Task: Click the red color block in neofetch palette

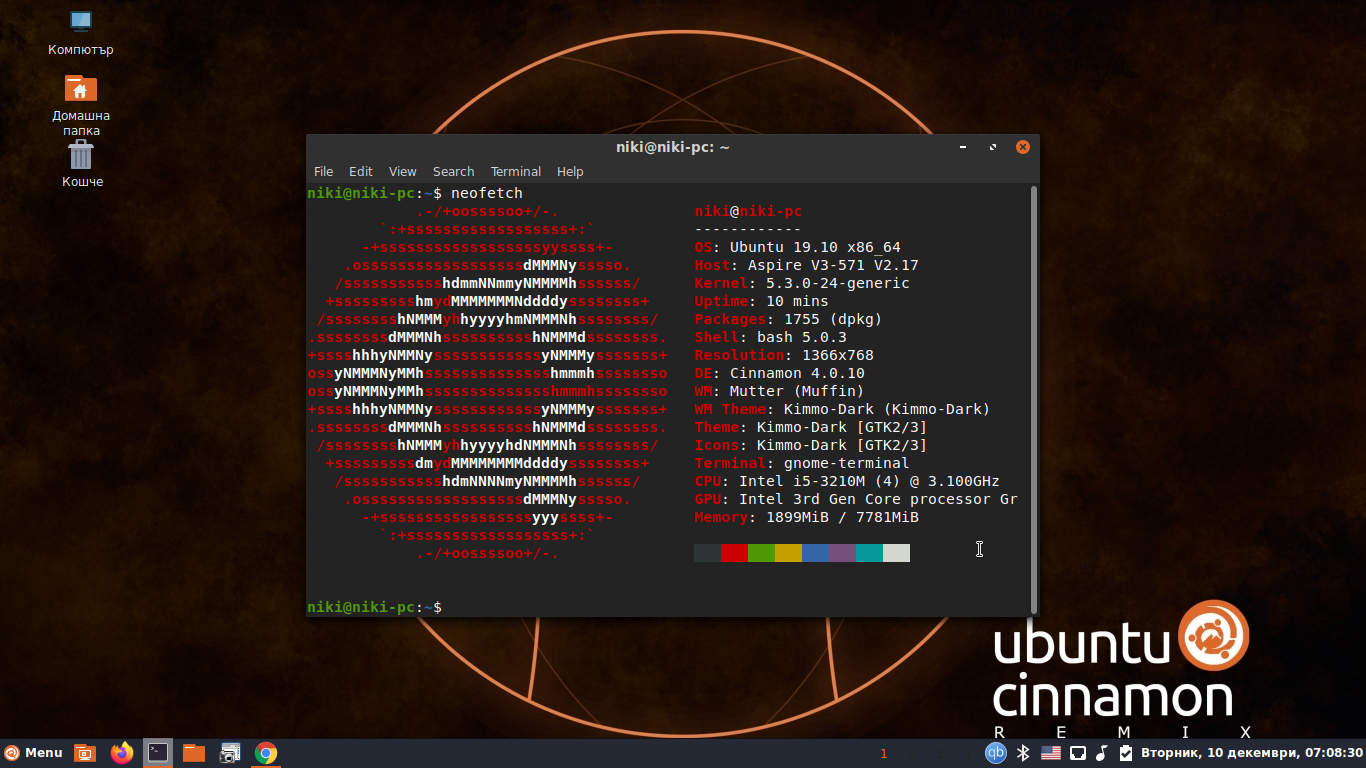Action: pyautogui.click(x=734, y=553)
